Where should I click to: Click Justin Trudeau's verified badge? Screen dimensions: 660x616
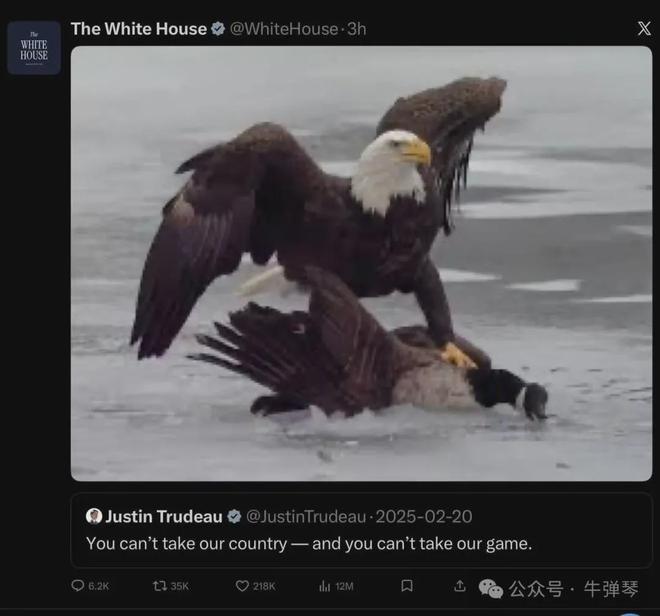[x=234, y=516]
